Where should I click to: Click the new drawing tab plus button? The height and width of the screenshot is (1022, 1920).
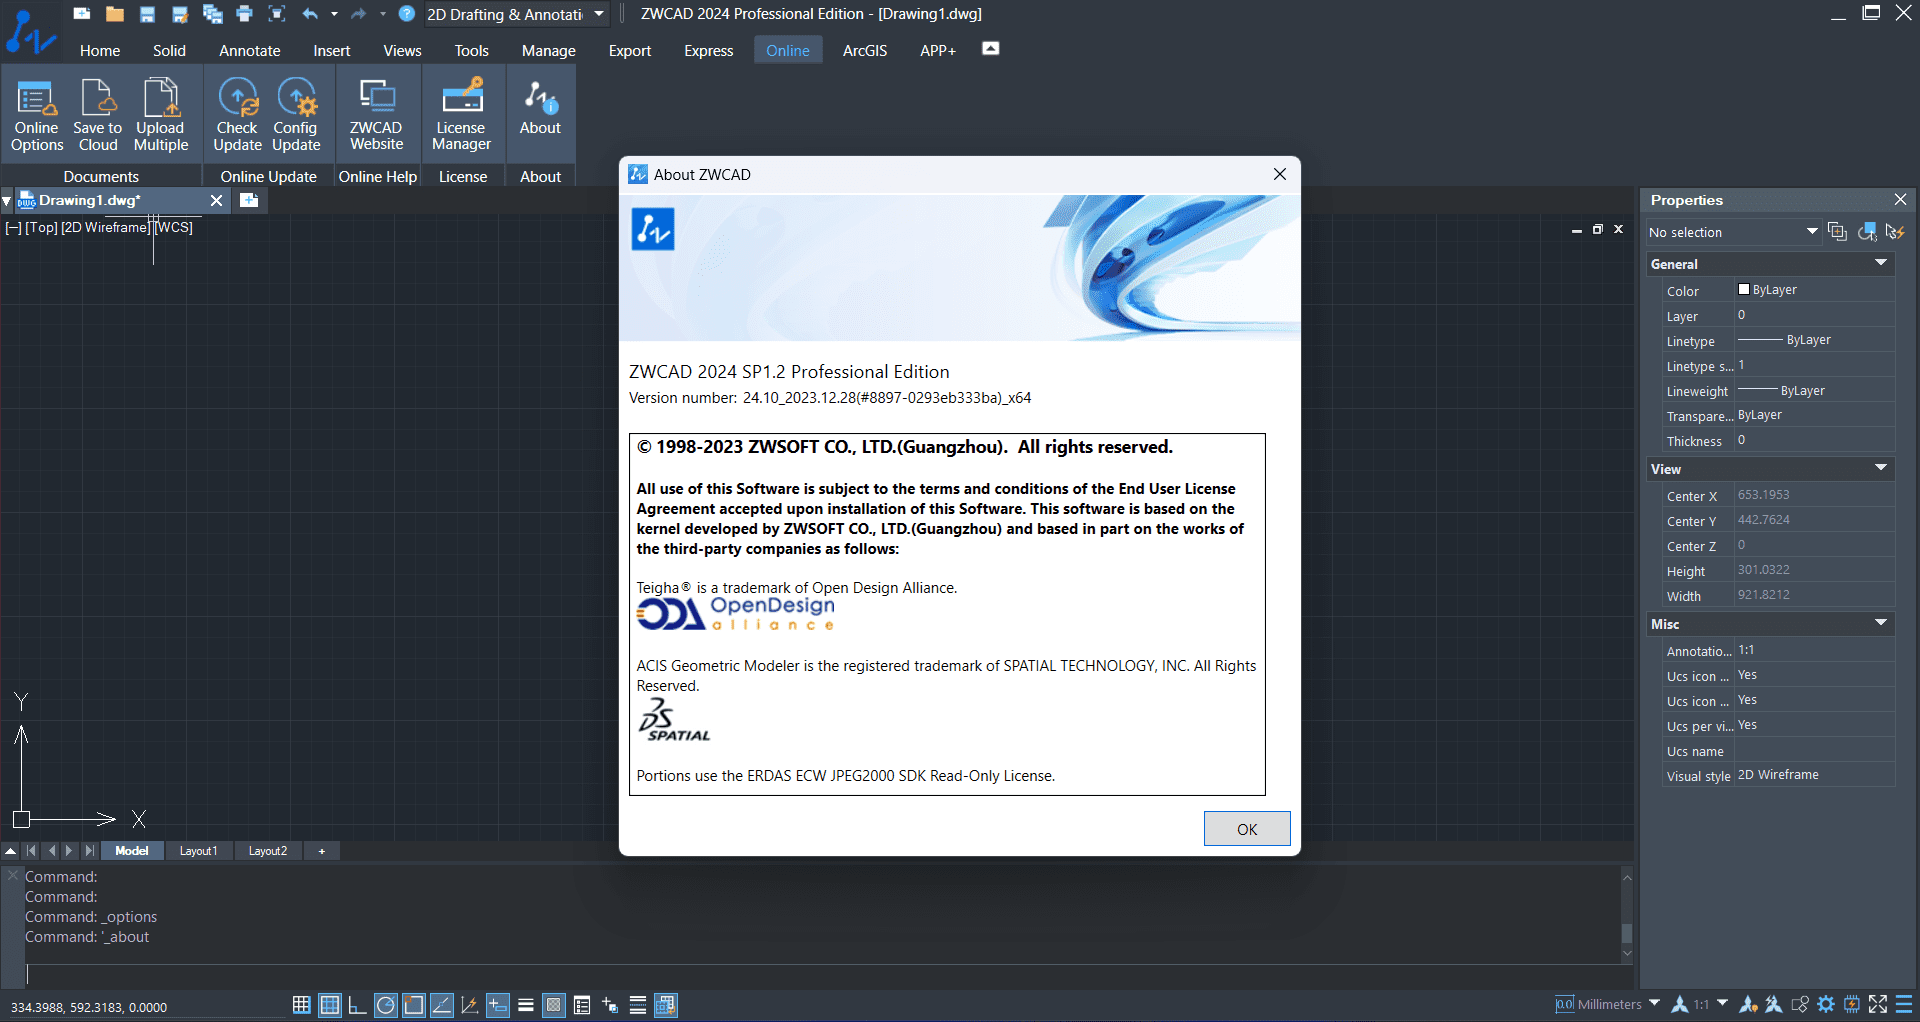pos(249,200)
